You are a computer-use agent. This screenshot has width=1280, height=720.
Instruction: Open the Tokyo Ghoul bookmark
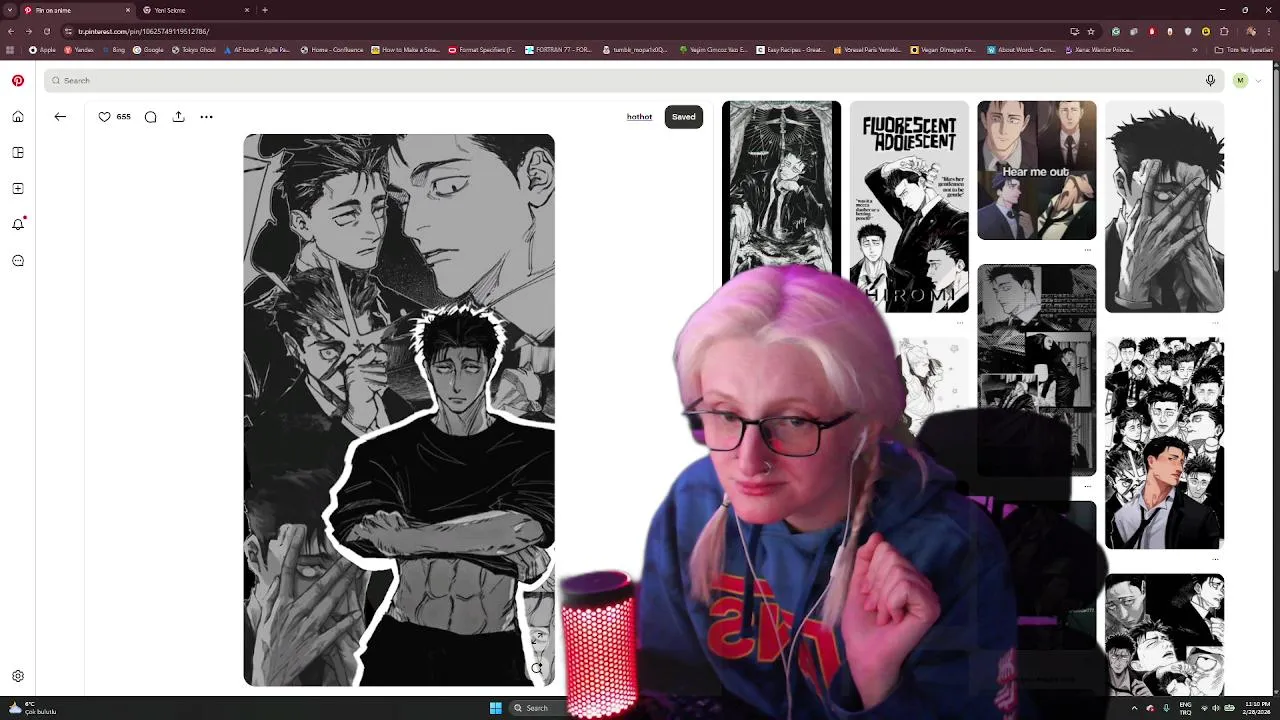195,50
